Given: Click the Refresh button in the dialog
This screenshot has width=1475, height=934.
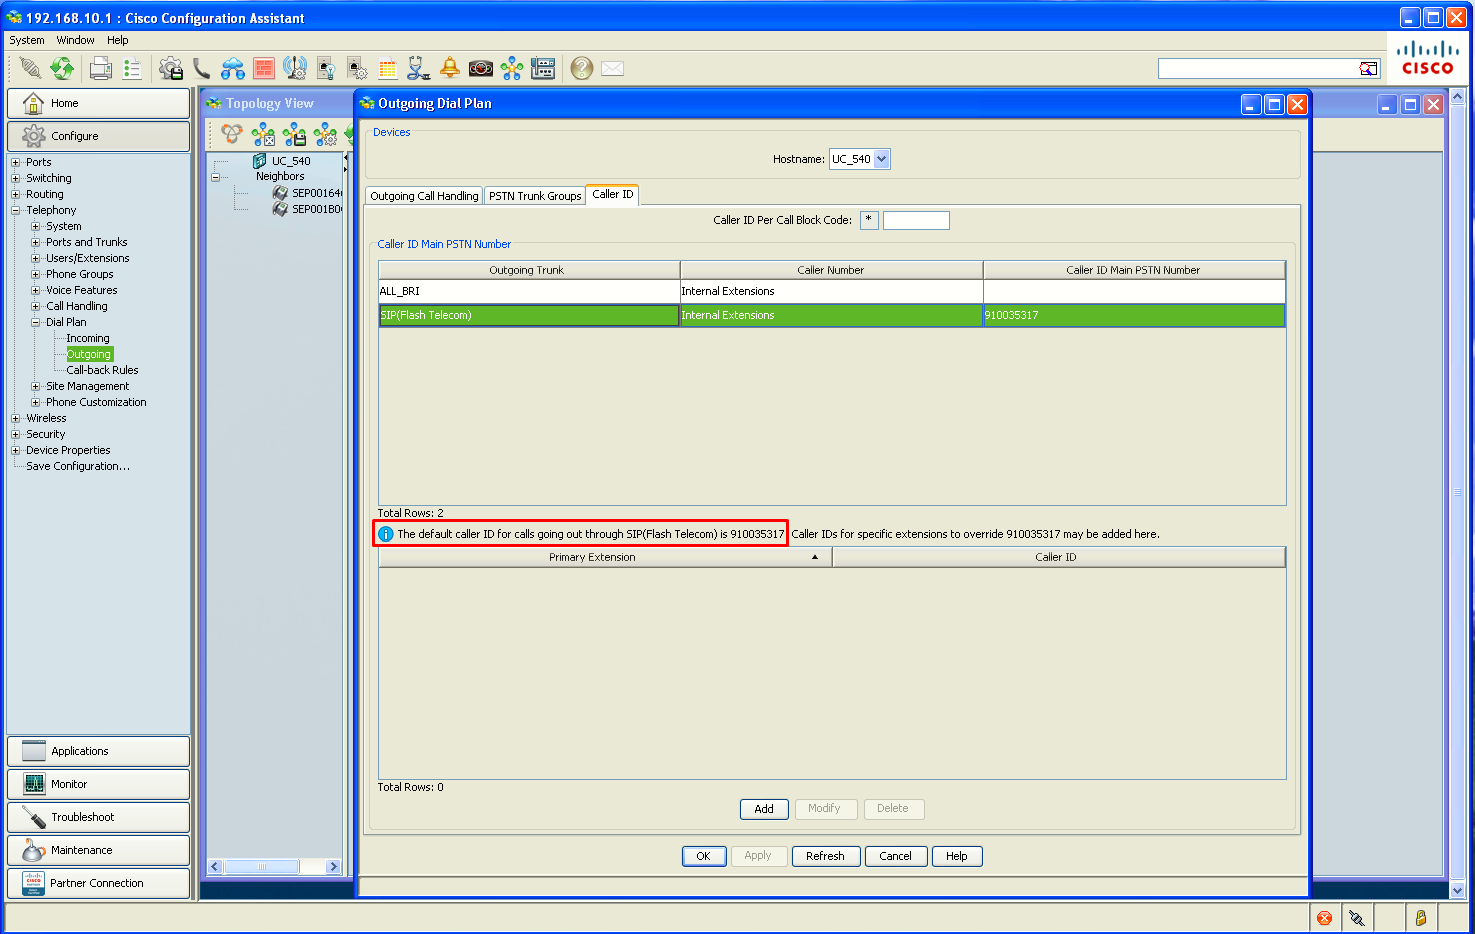Looking at the screenshot, I should 825,856.
